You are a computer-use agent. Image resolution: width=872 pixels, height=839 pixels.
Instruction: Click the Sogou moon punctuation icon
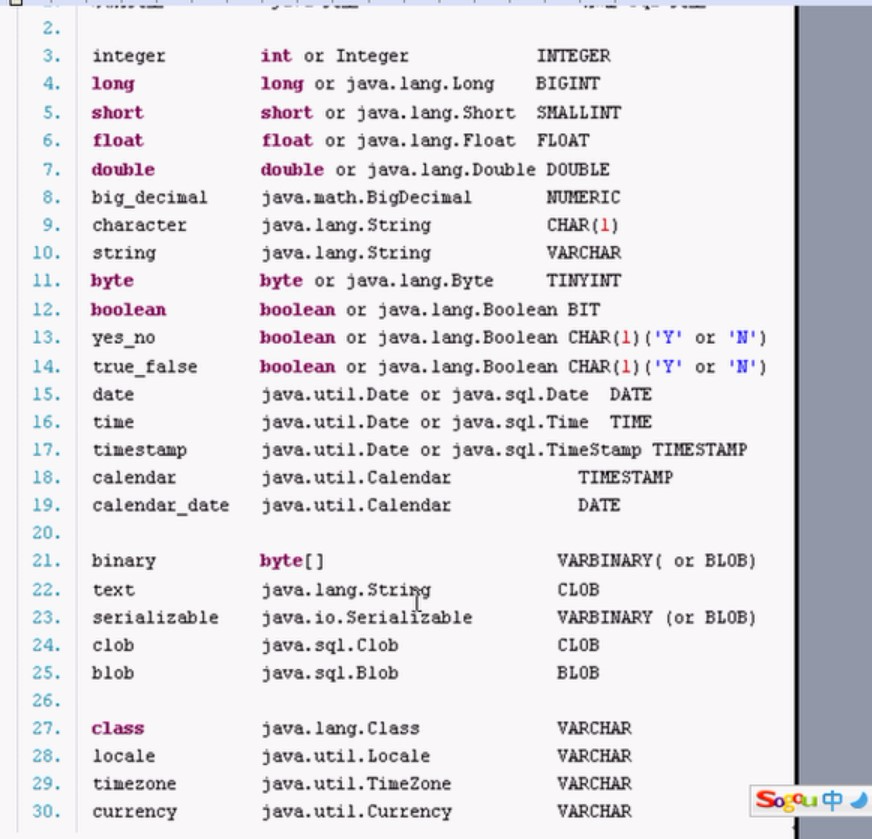[860, 801]
